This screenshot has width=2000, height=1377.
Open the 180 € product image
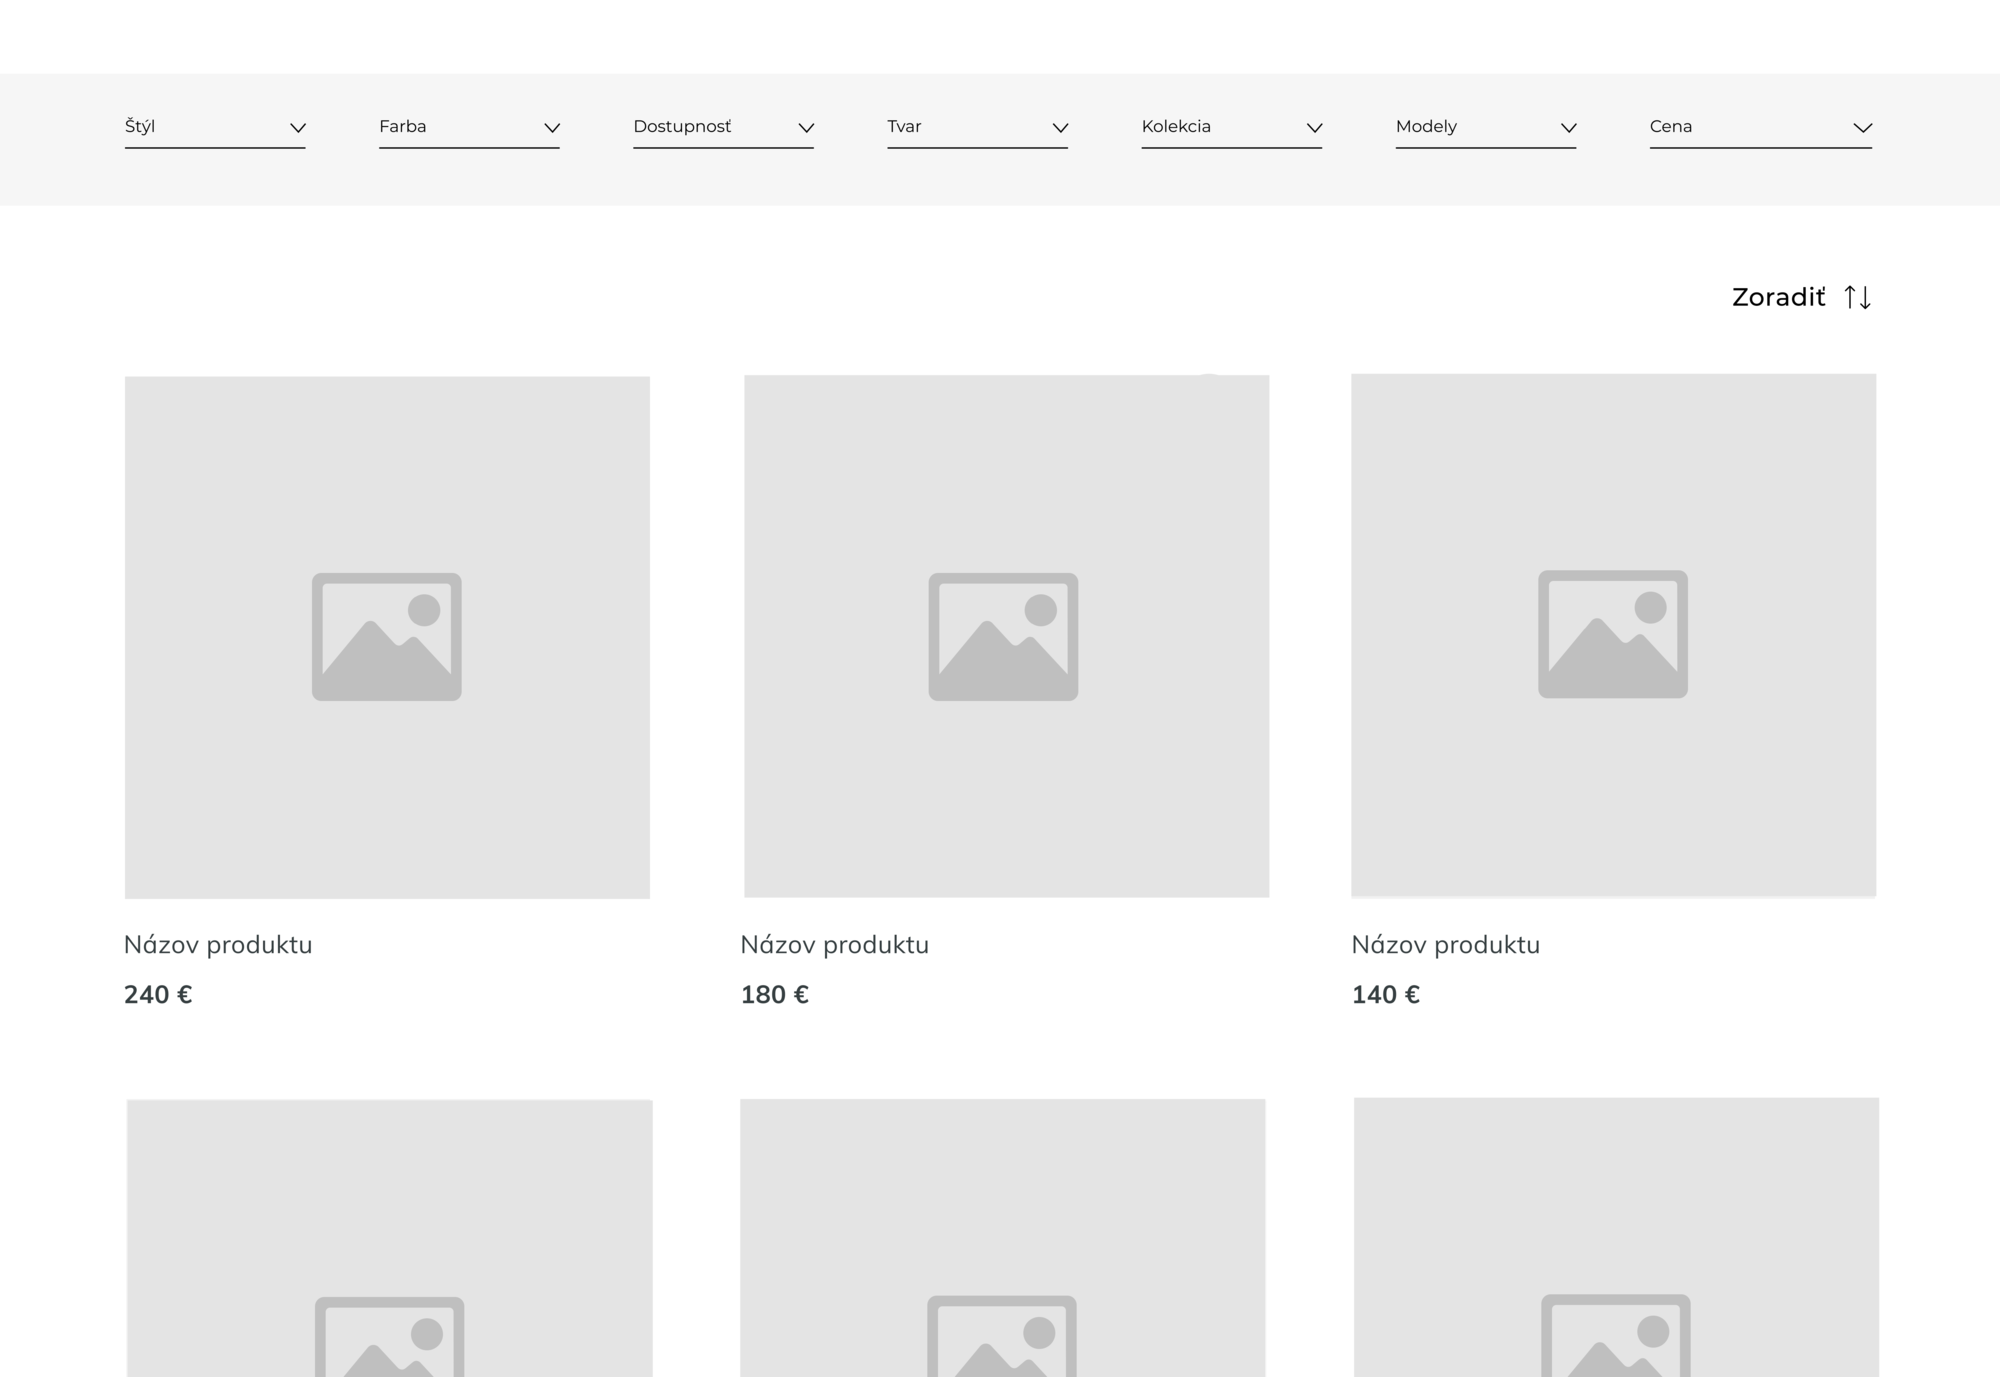(x=1006, y=636)
